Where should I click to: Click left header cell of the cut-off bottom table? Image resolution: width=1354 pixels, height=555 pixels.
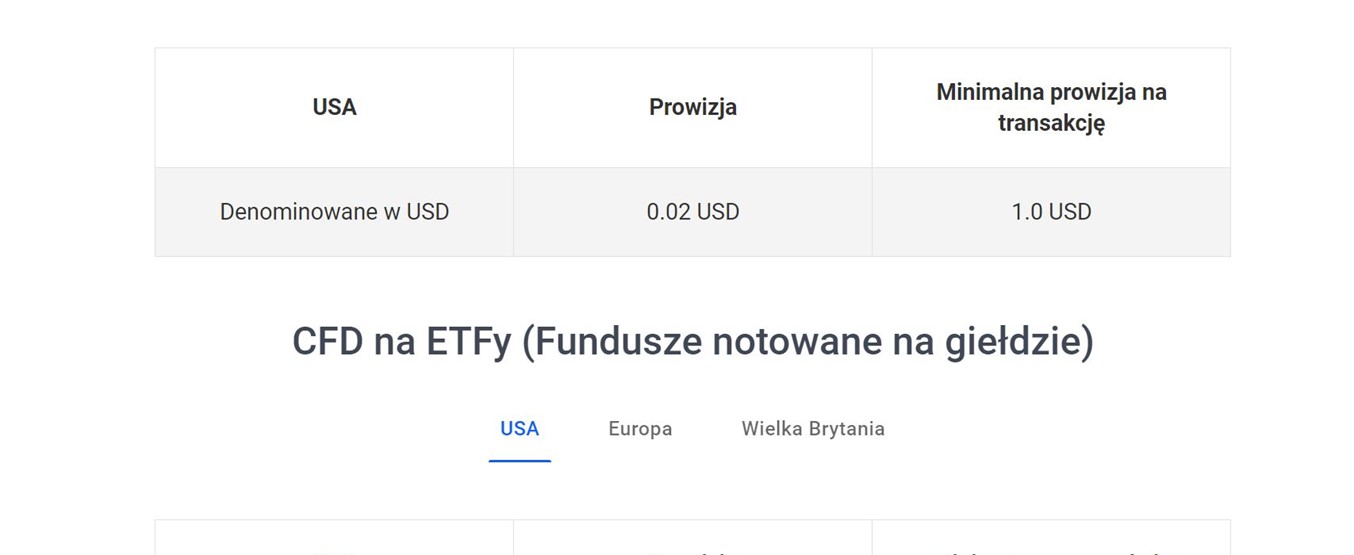[x=334, y=540]
